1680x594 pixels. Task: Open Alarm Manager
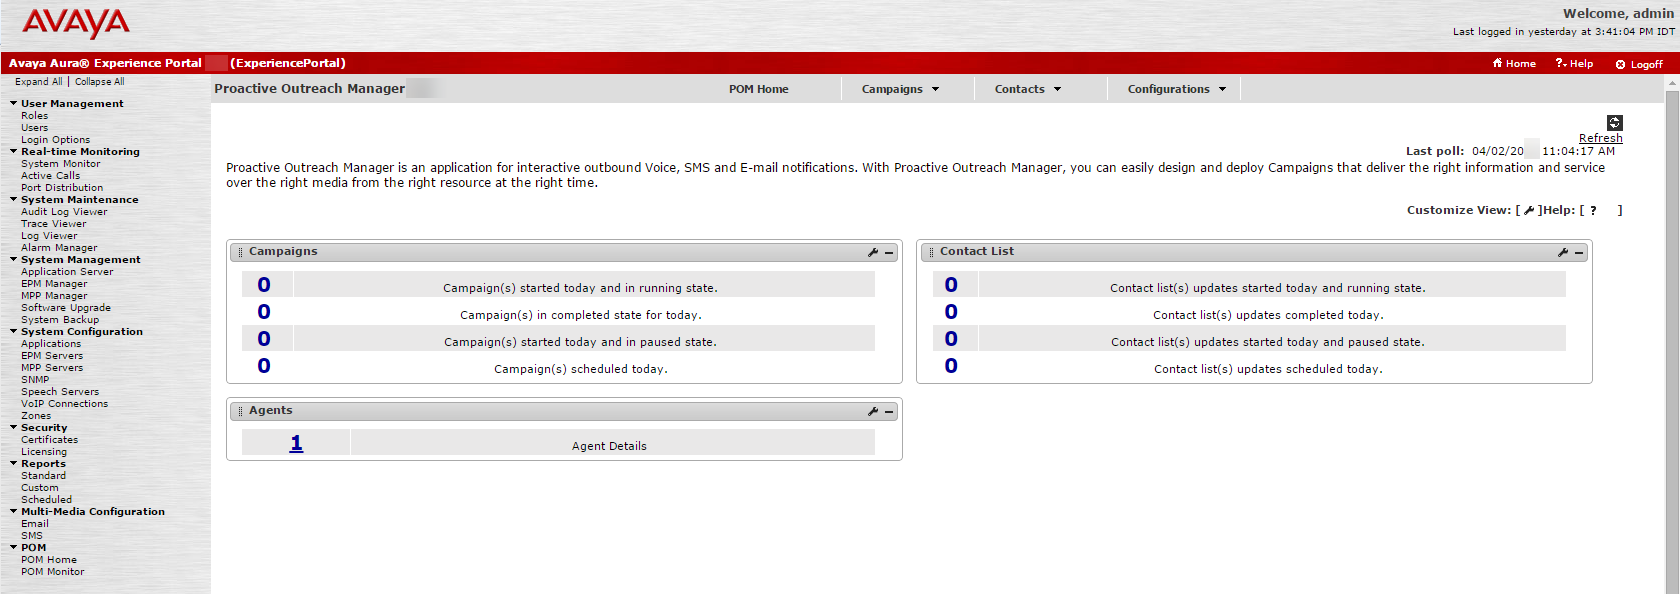pyautogui.click(x=59, y=248)
